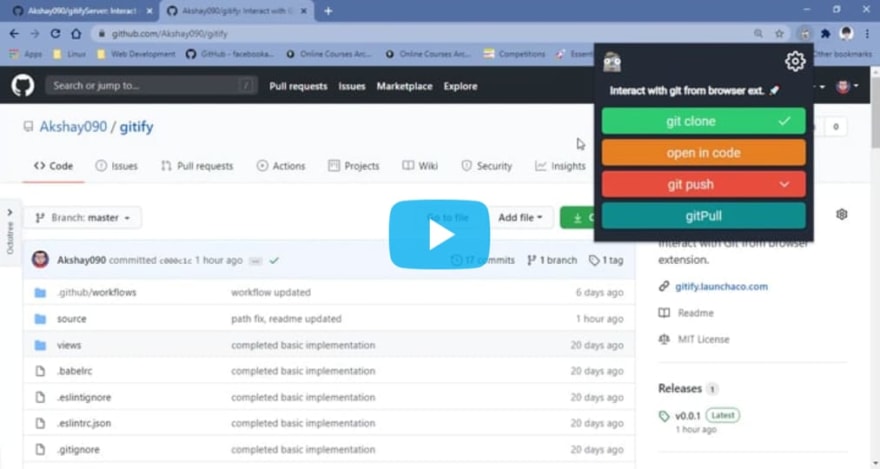Open the workflow updated commit message

pos(271,292)
